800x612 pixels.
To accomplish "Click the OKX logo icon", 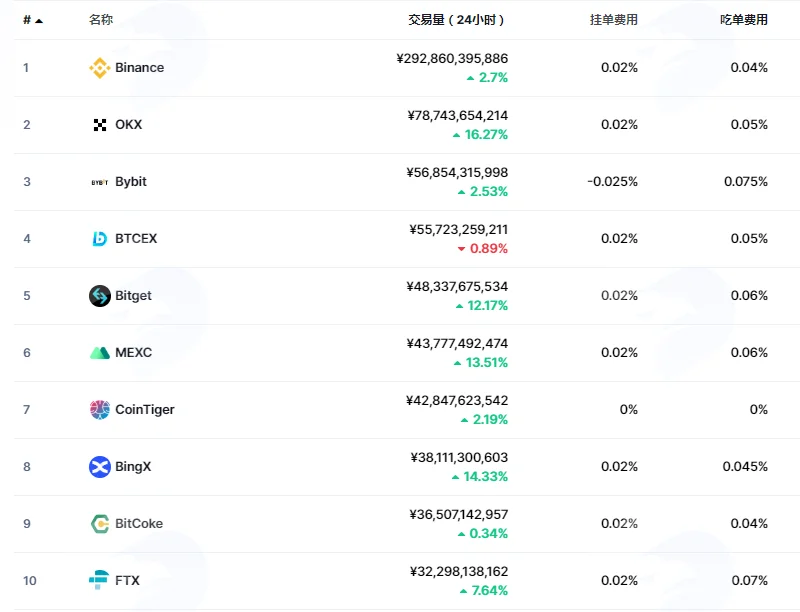I will (x=99, y=125).
